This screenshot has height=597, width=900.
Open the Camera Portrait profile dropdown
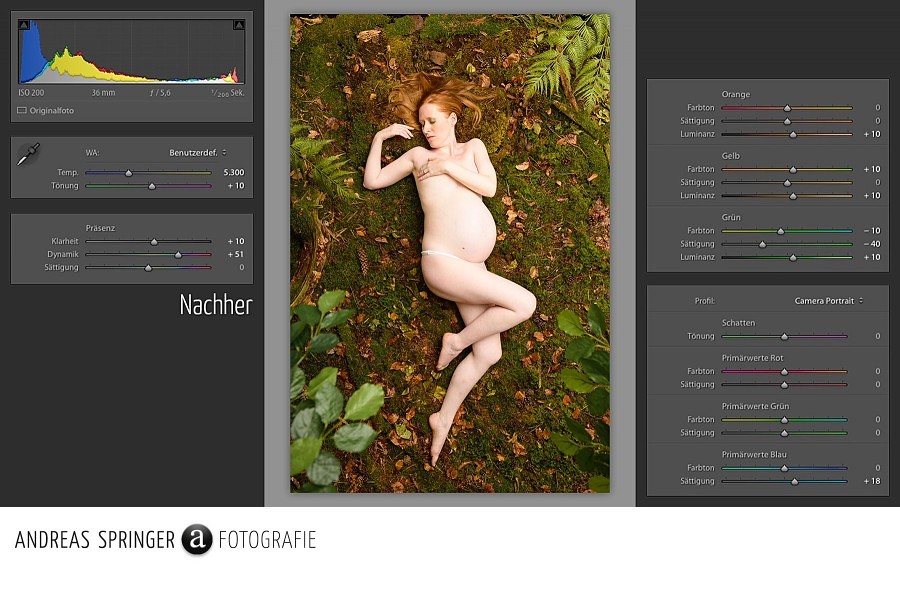click(829, 301)
